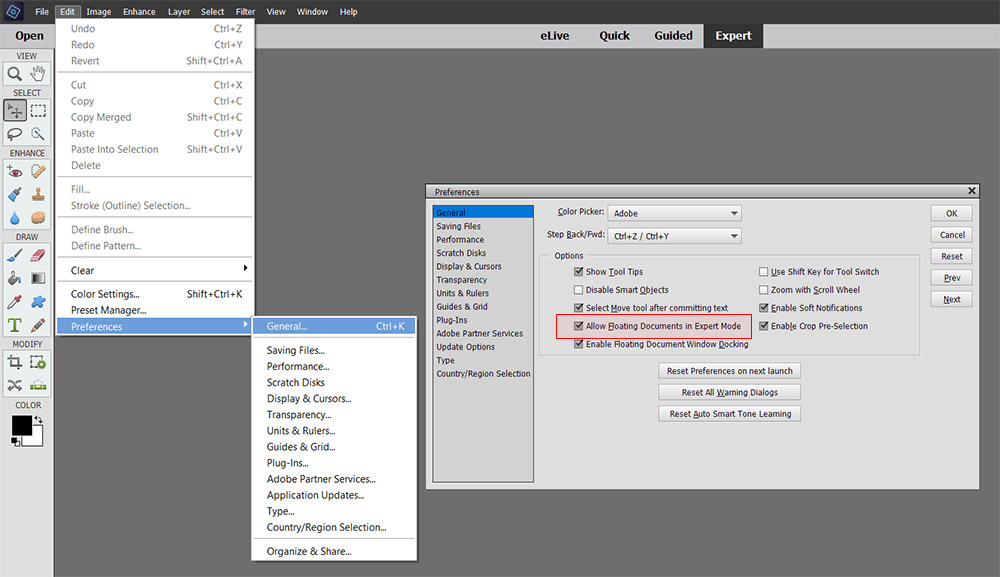Toggle Enable Soft Notifications checkbox
Image resolution: width=1000 pixels, height=577 pixels.
763,308
